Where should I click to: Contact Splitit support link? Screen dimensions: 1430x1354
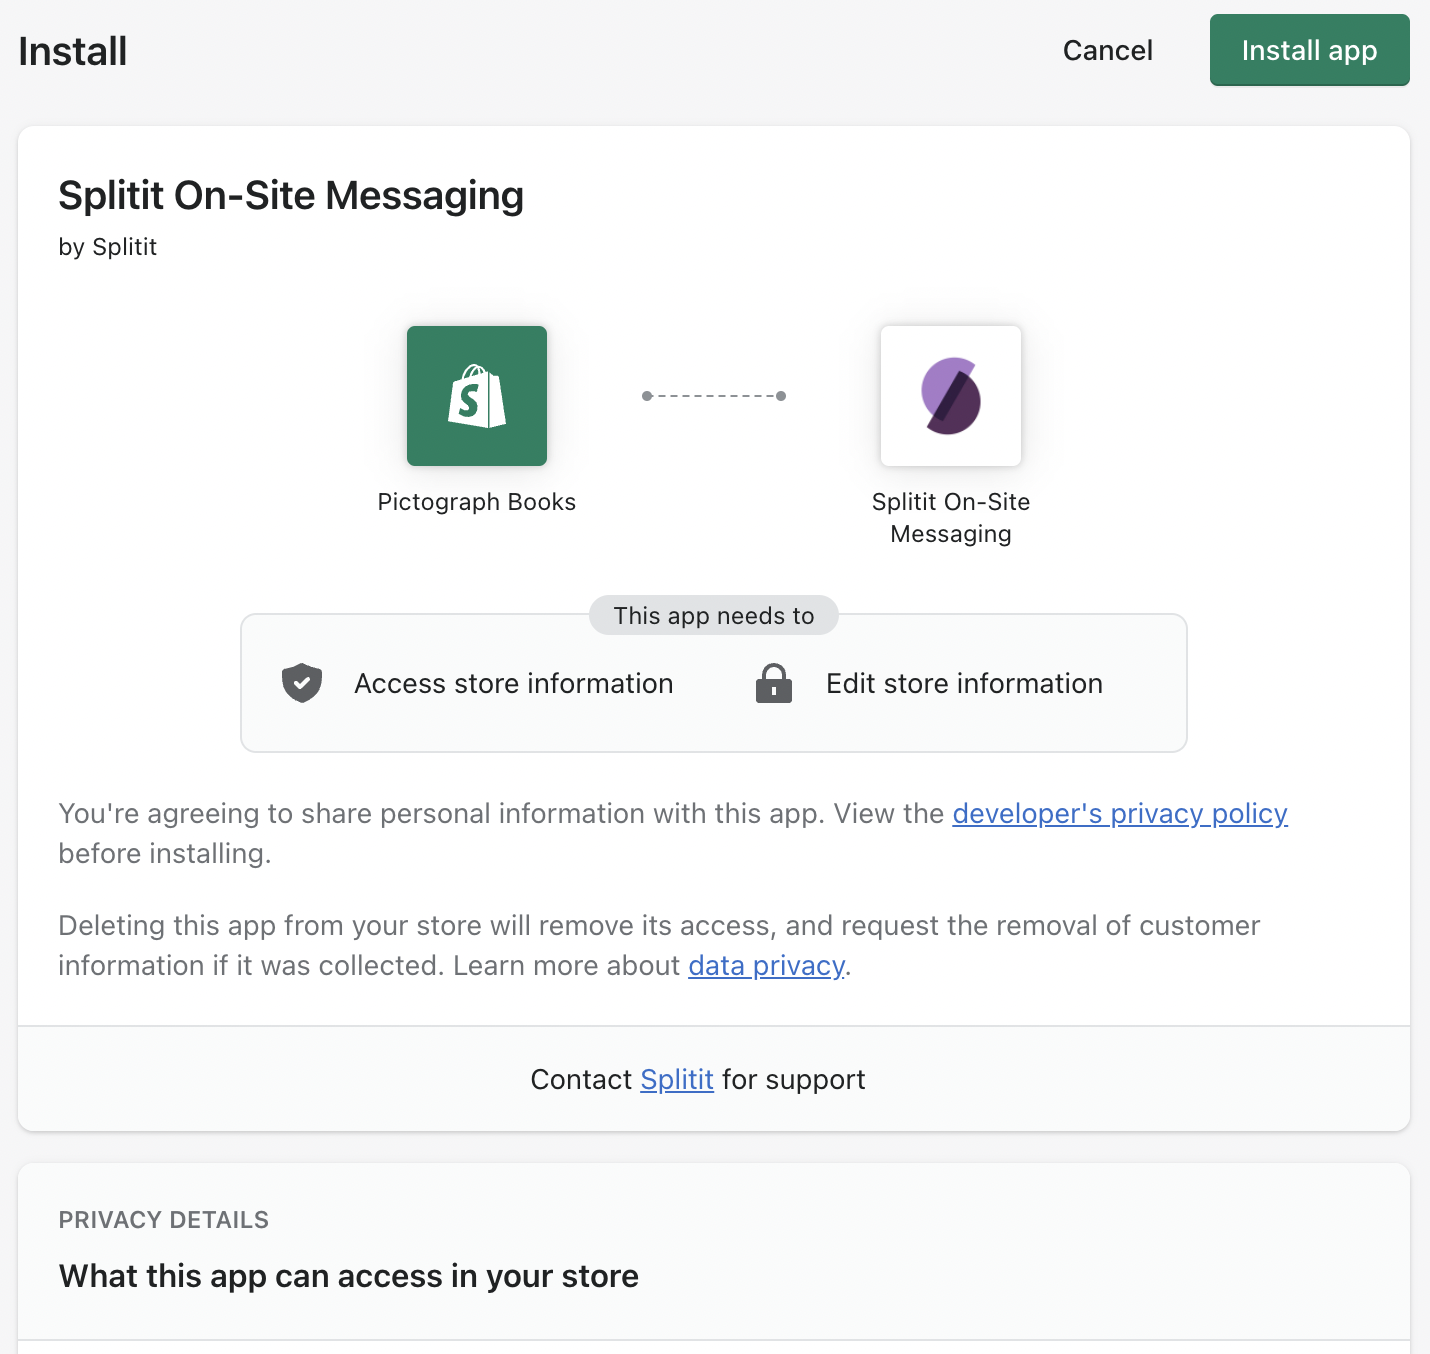[x=677, y=1079]
